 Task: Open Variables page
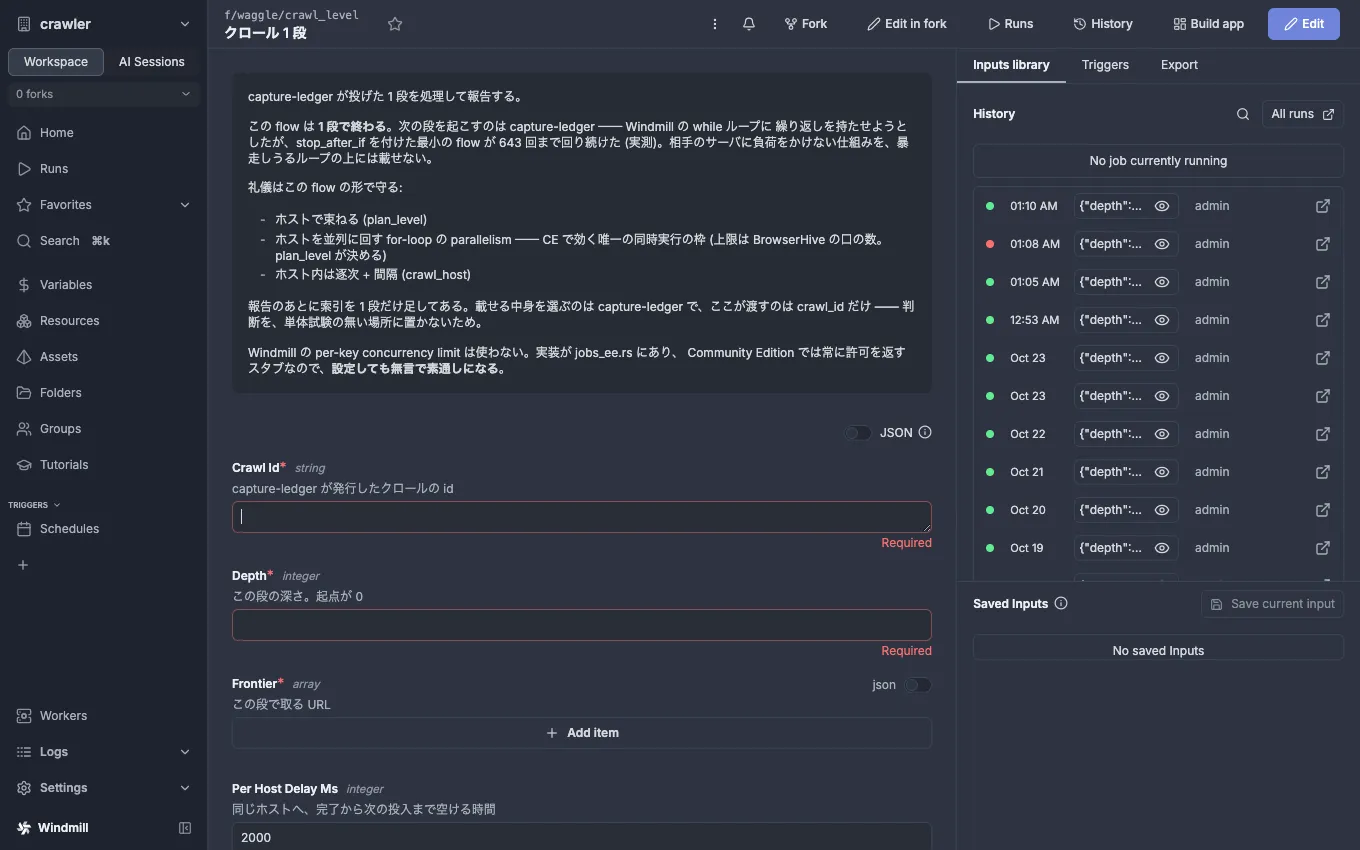pos(104,285)
